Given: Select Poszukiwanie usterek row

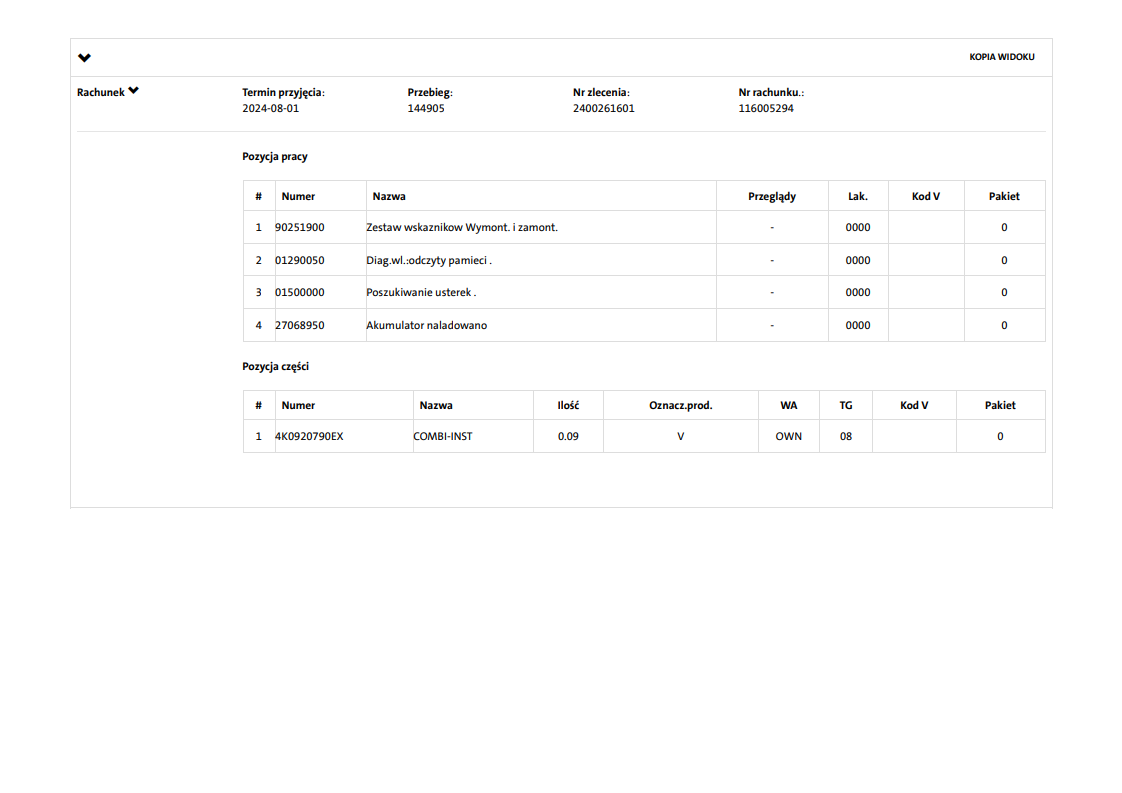Looking at the screenshot, I should [x=644, y=293].
